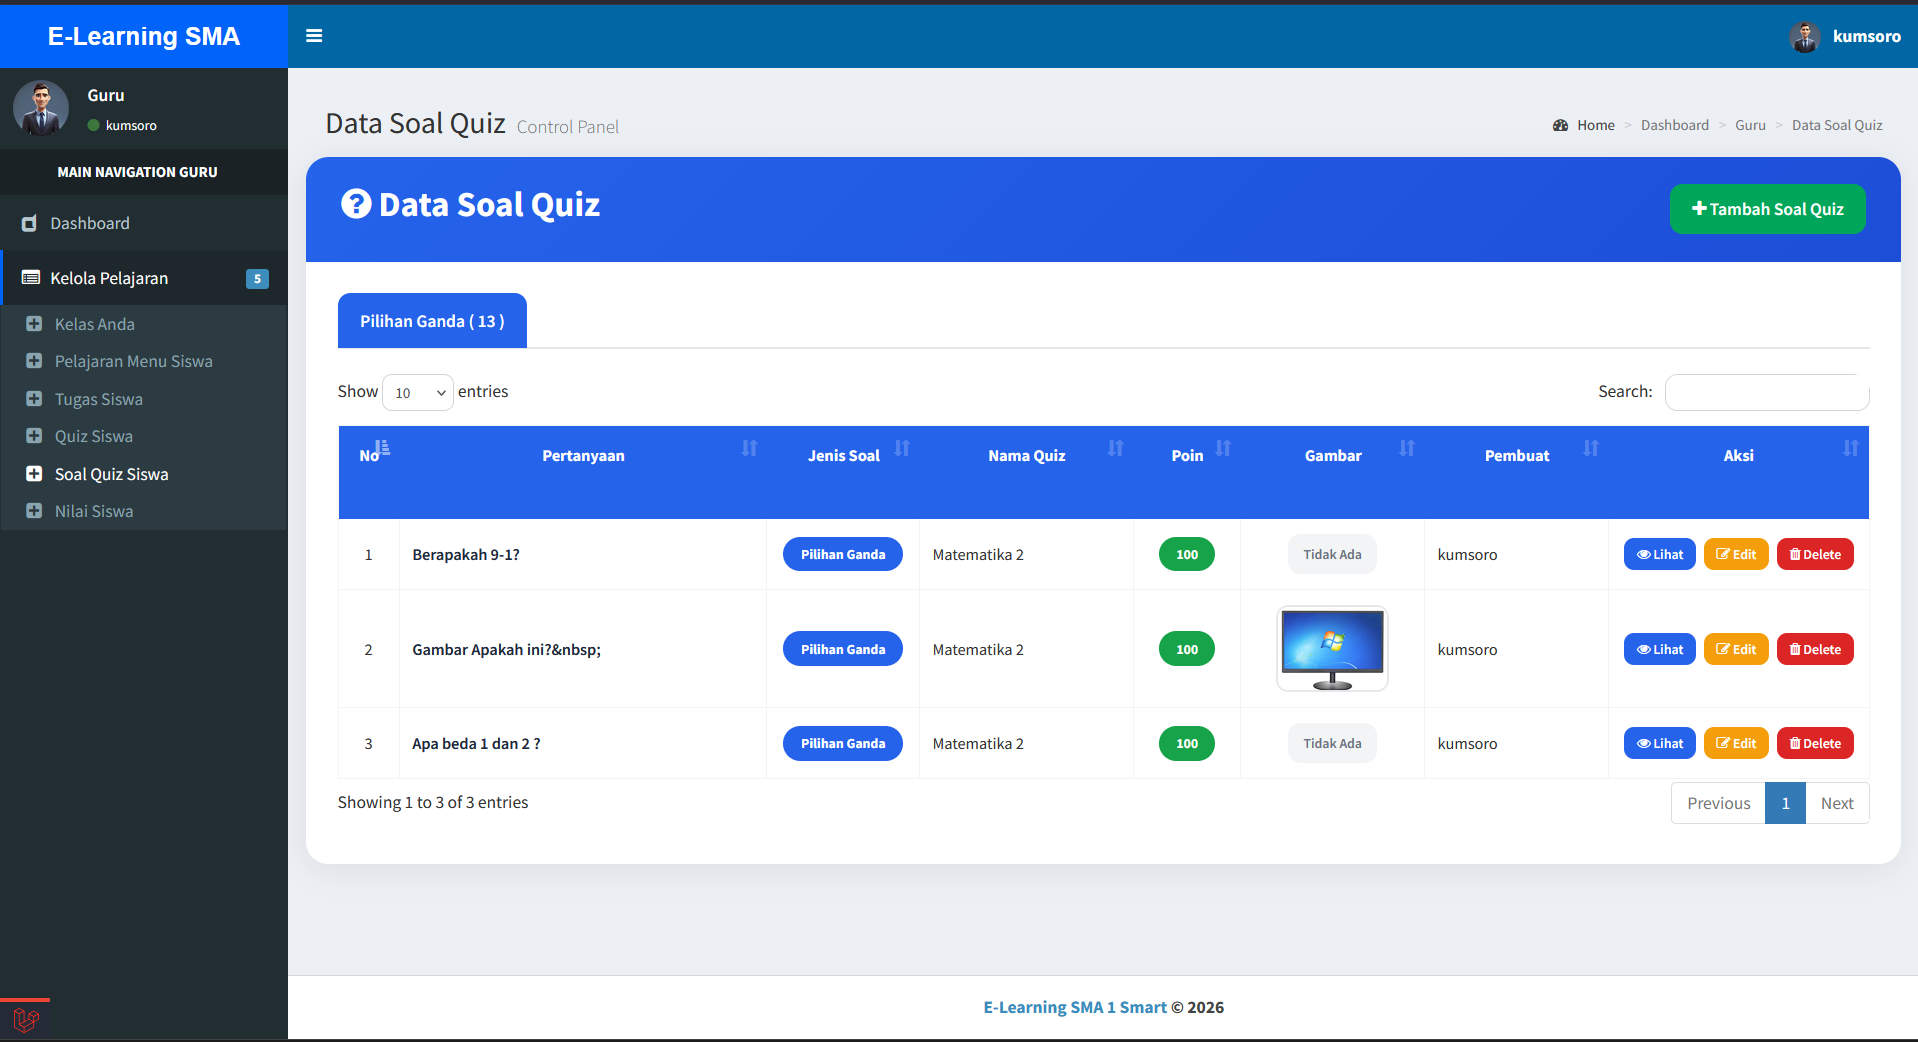Click the Dashboard icon in sidebar
Viewport: 1918px width, 1042px height.
point(30,223)
